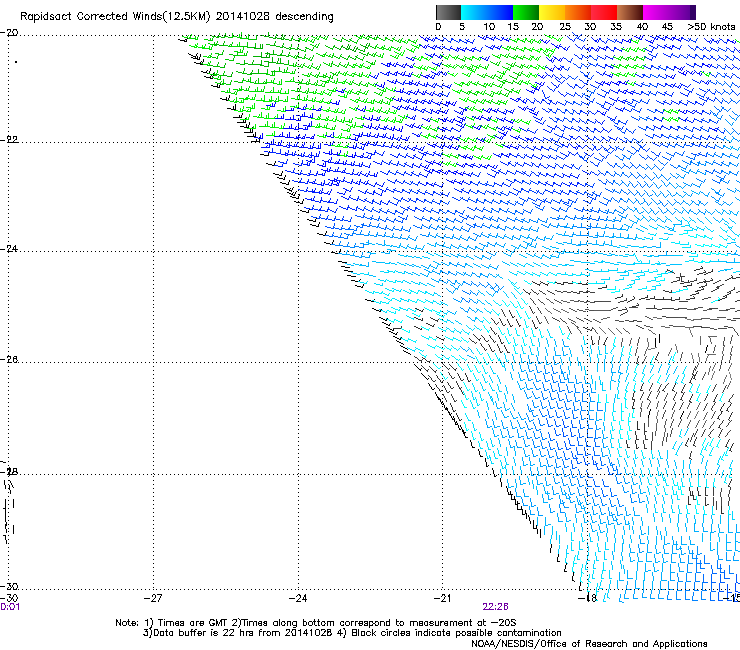Click the magenta-purple 40-50 knots color swatch
The height and width of the screenshot is (650, 740).
point(669,12)
